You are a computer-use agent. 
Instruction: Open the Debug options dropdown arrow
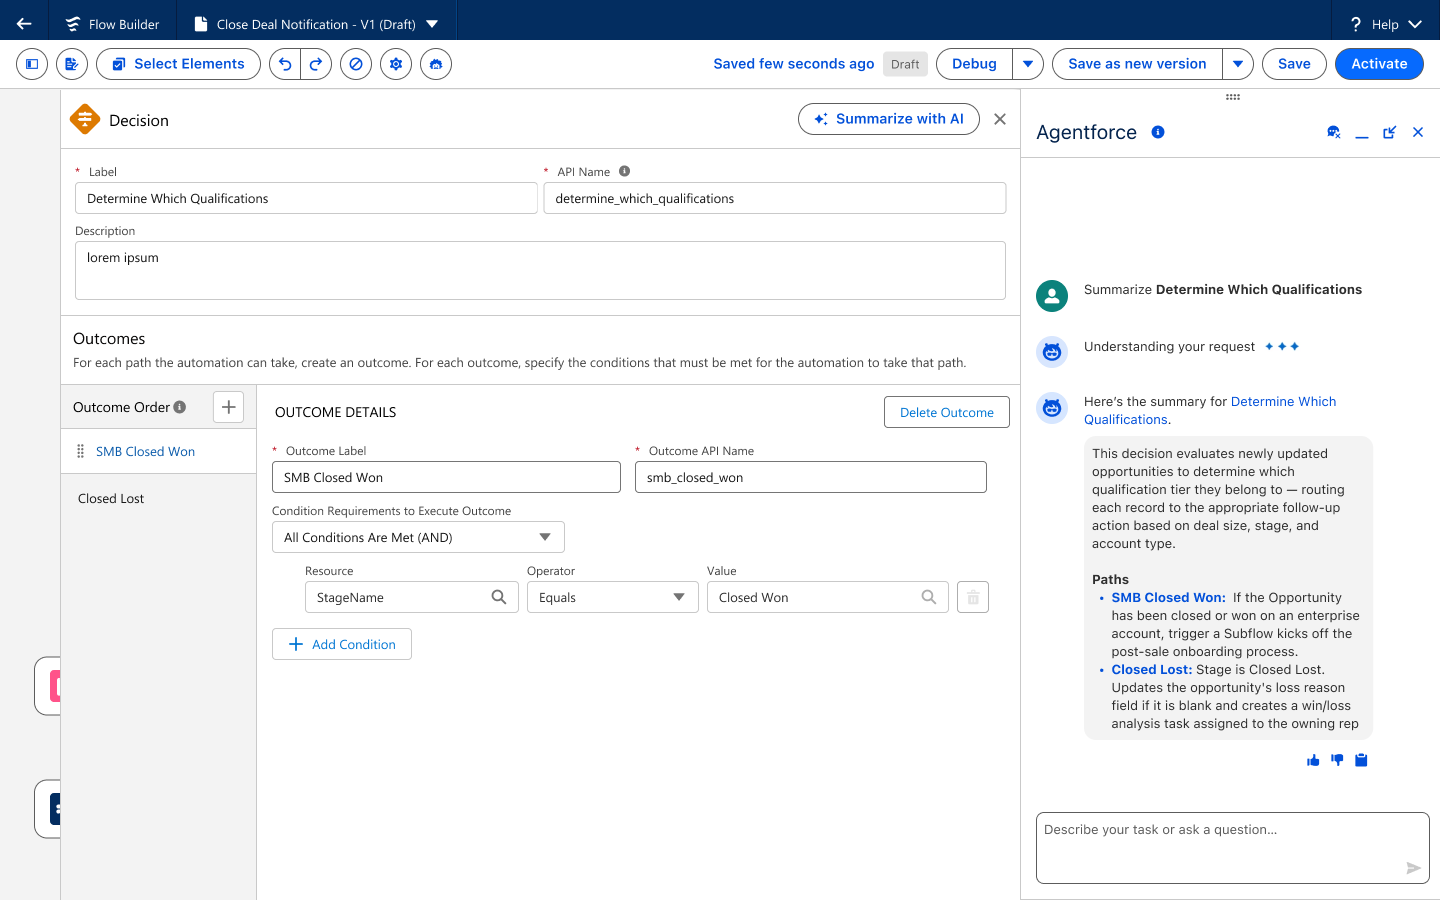click(x=1028, y=64)
